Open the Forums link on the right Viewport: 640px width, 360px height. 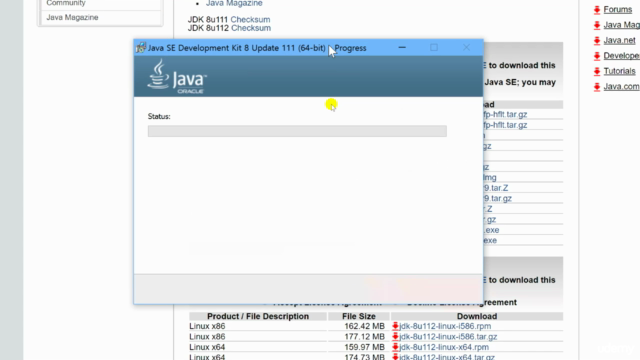click(618, 9)
